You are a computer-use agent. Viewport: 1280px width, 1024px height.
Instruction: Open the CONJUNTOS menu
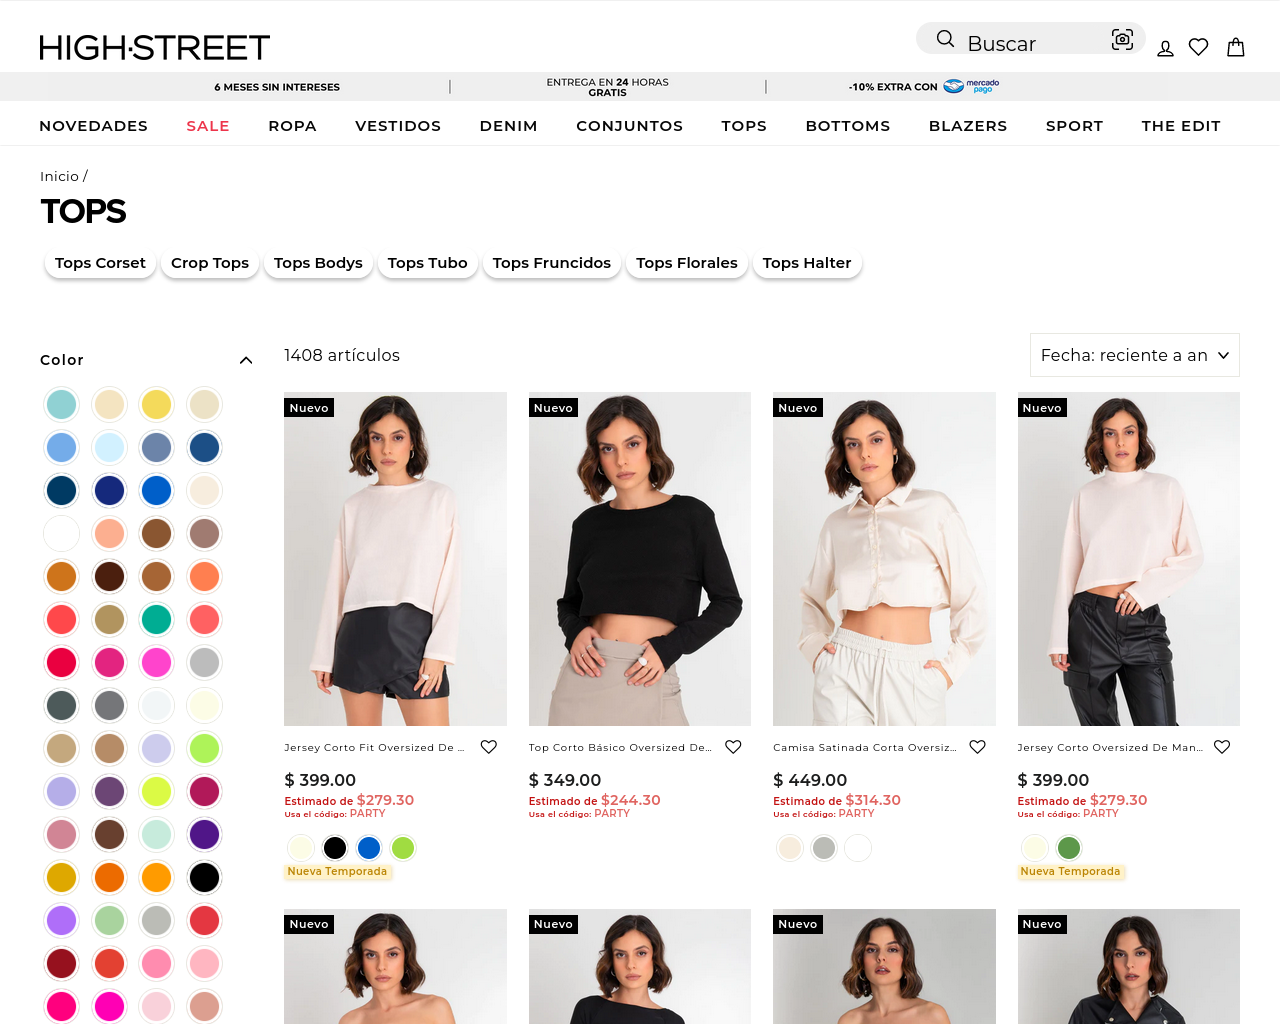pyautogui.click(x=629, y=126)
